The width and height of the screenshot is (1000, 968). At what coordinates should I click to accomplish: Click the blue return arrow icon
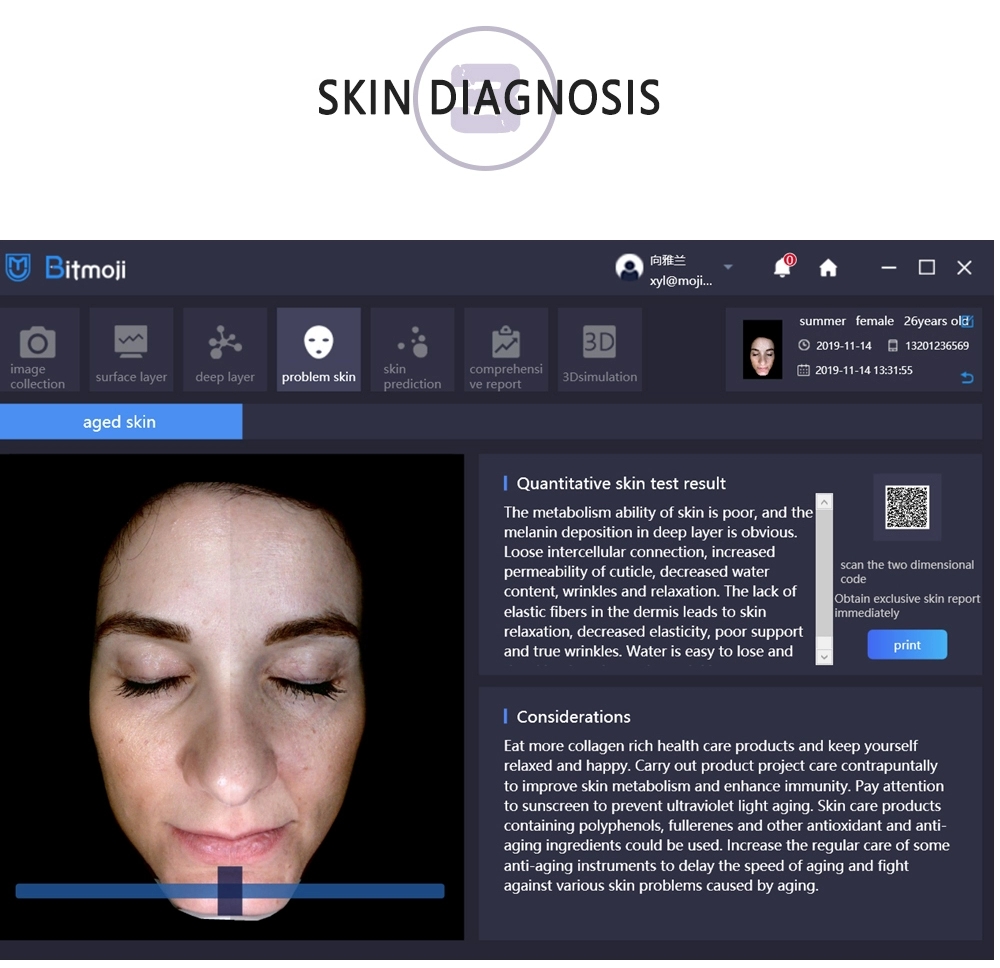967,378
